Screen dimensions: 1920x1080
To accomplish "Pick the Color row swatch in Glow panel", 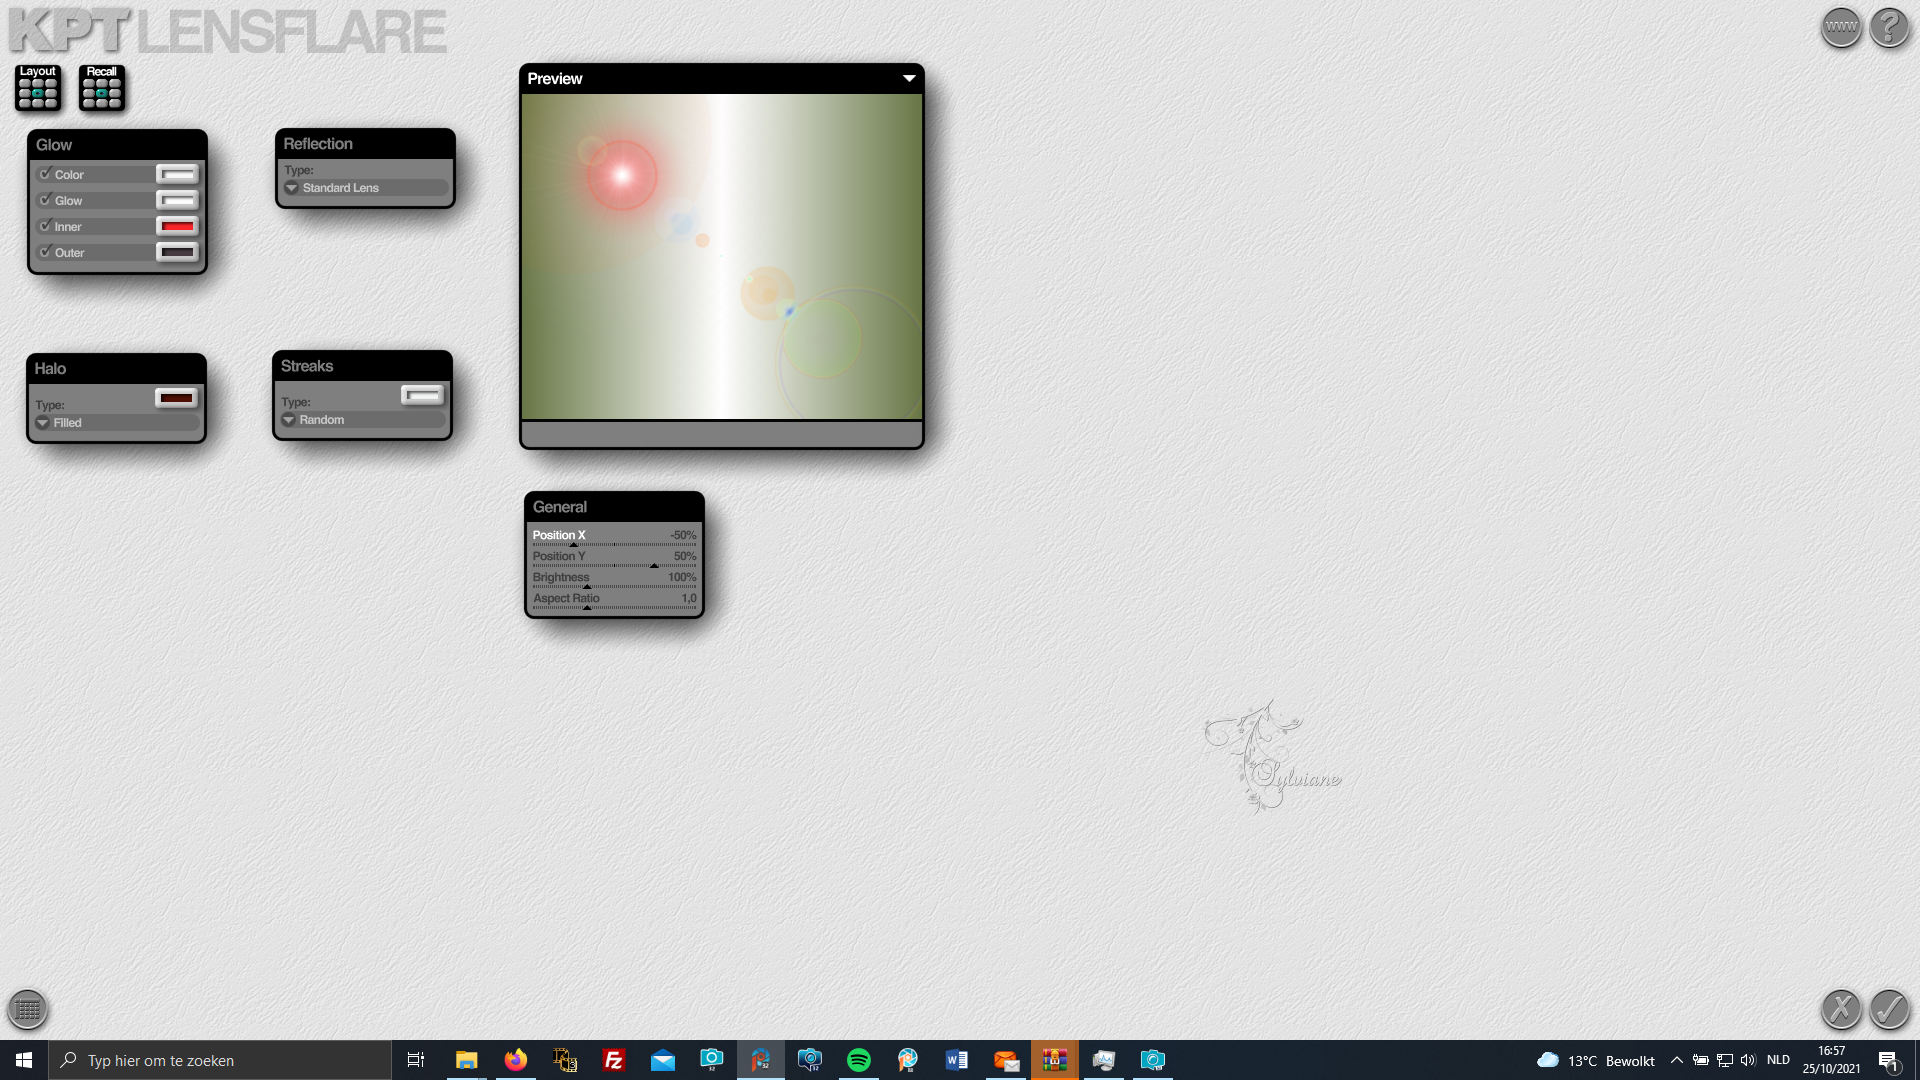I will (x=177, y=174).
